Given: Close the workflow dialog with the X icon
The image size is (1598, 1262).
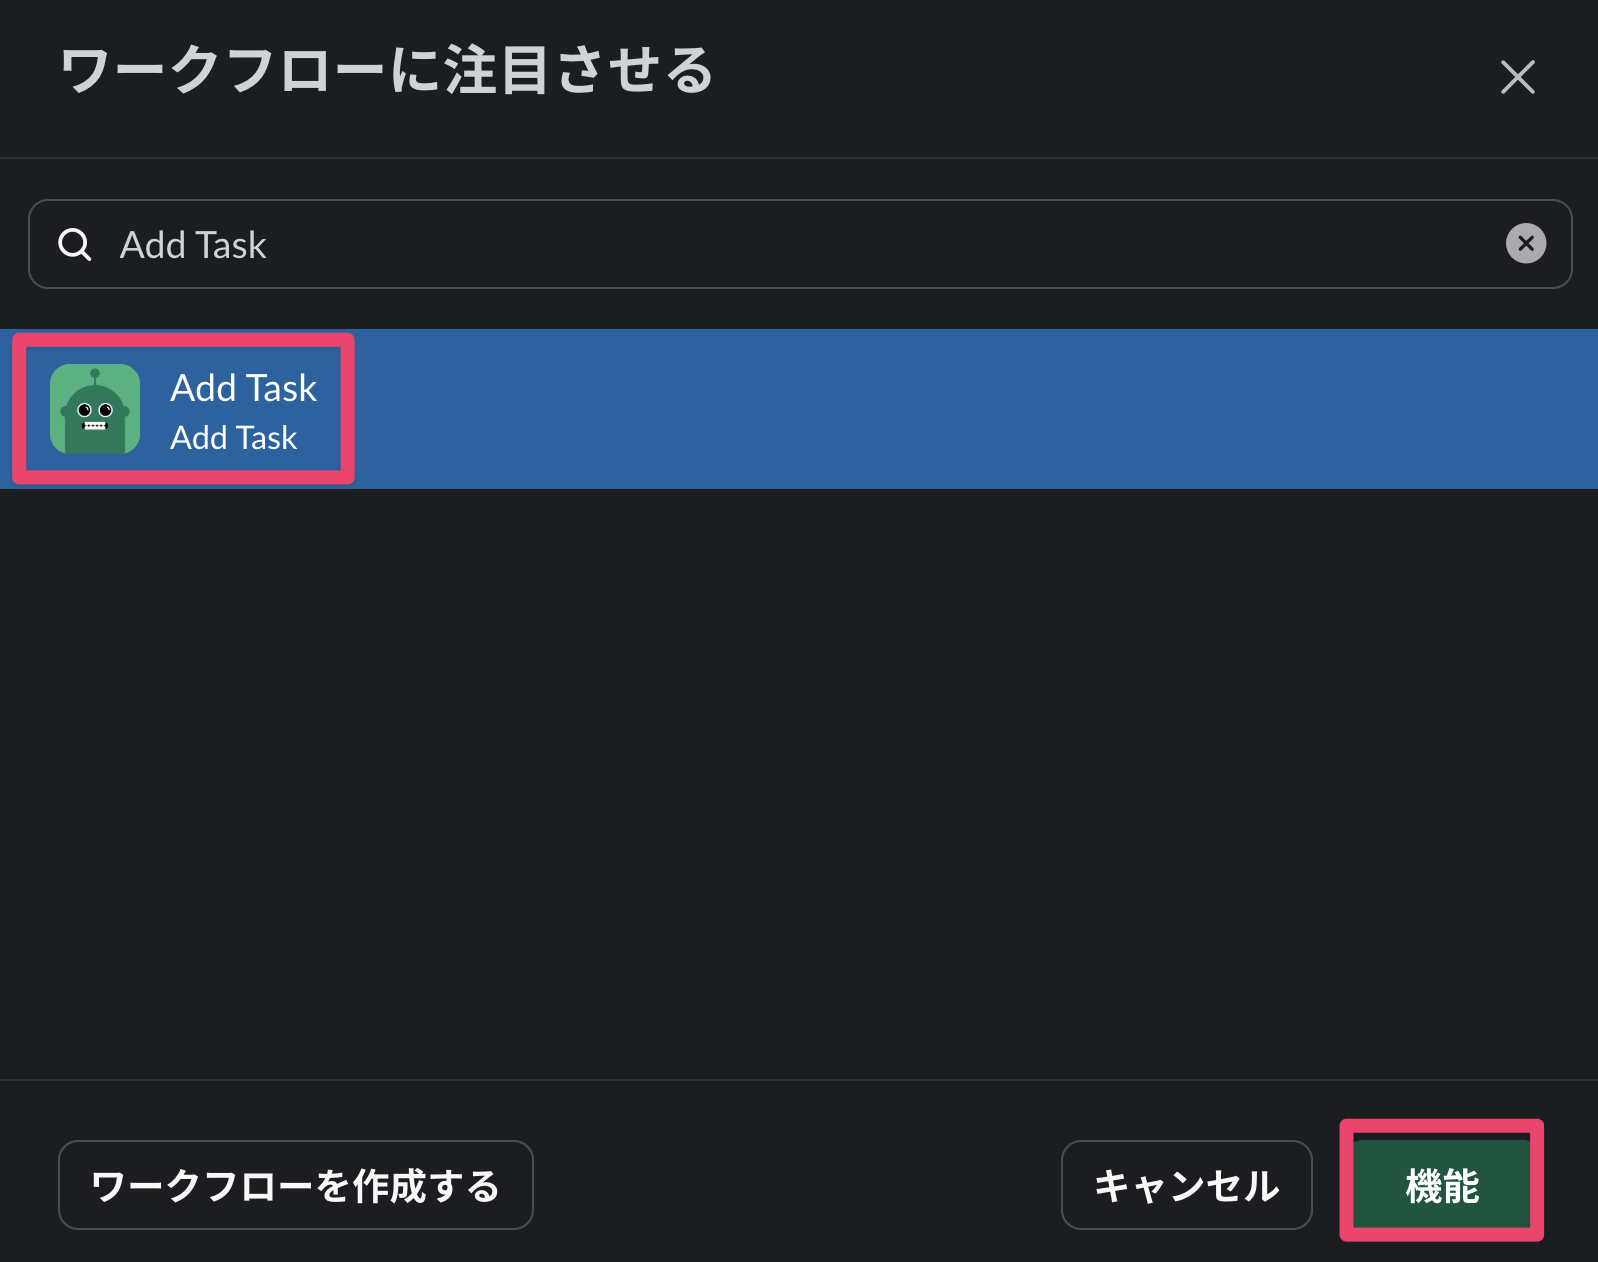Looking at the screenshot, I should click(1517, 77).
